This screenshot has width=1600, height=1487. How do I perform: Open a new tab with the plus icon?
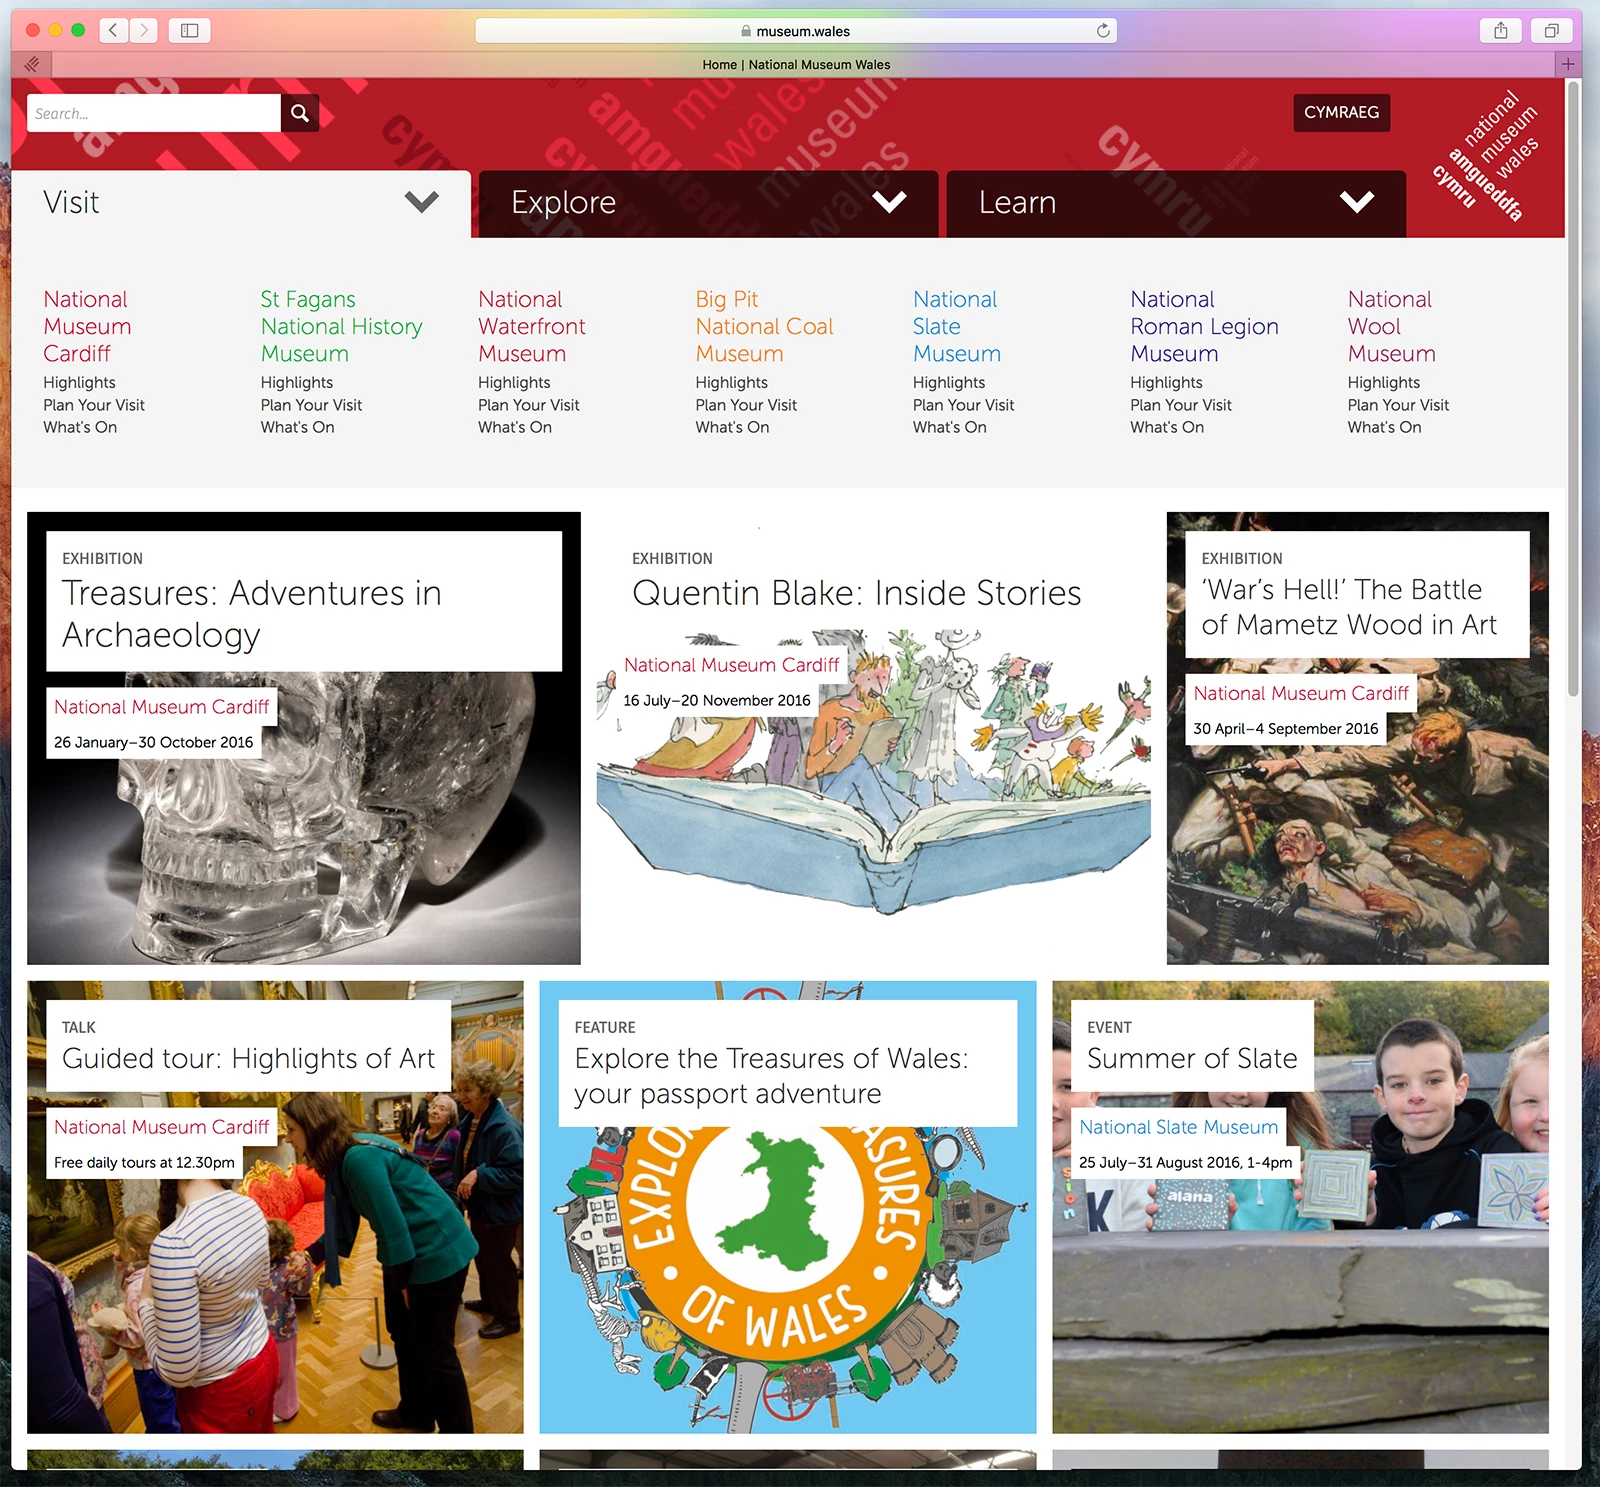pyautogui.click(x=1567, y=64)
